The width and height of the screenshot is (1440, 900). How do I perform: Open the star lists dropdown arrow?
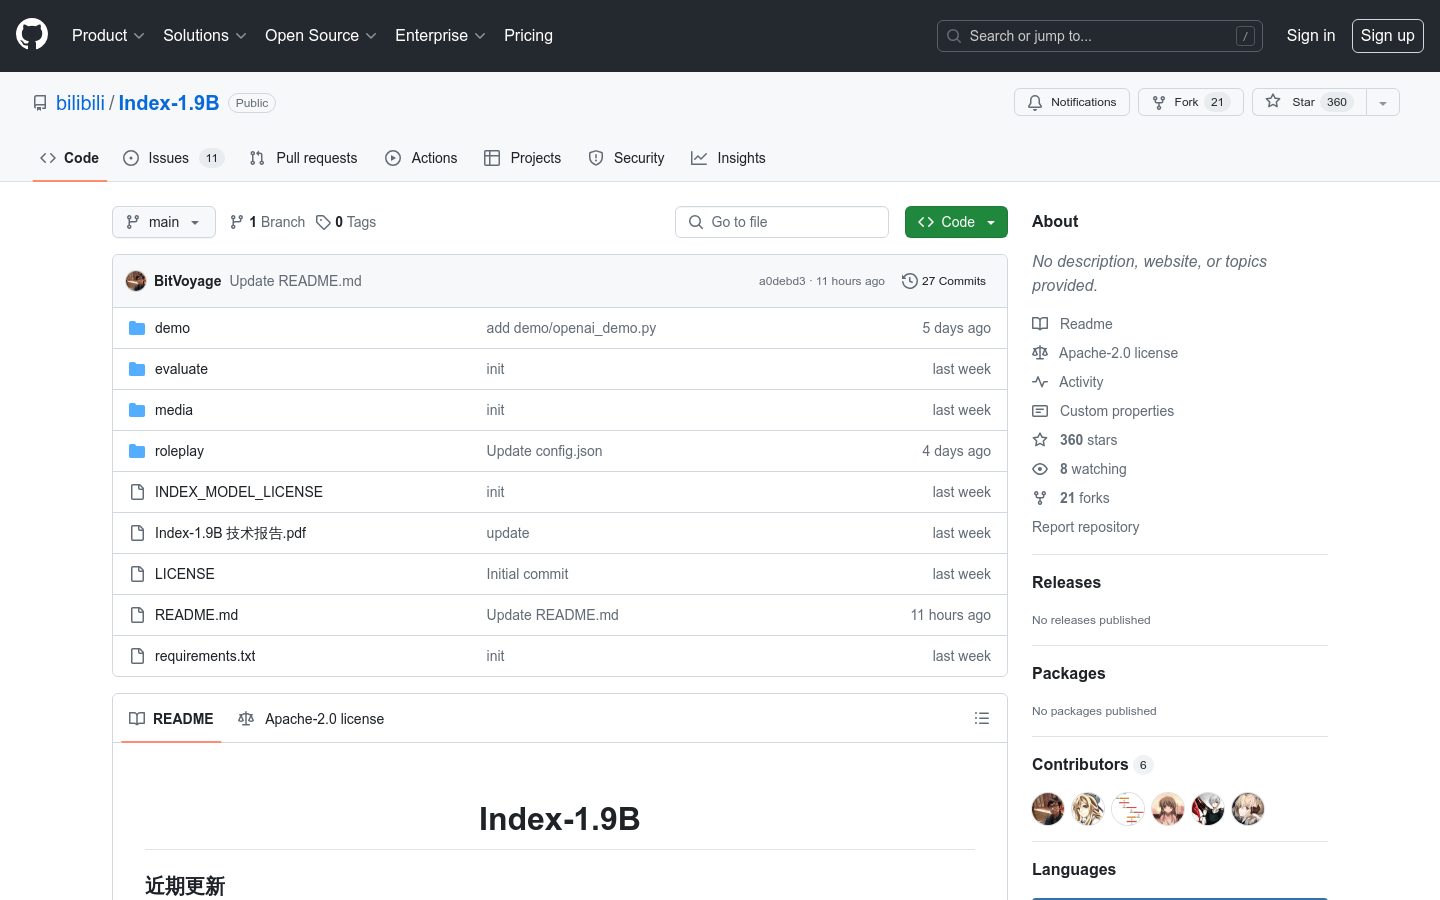[x=1383, y=102]
